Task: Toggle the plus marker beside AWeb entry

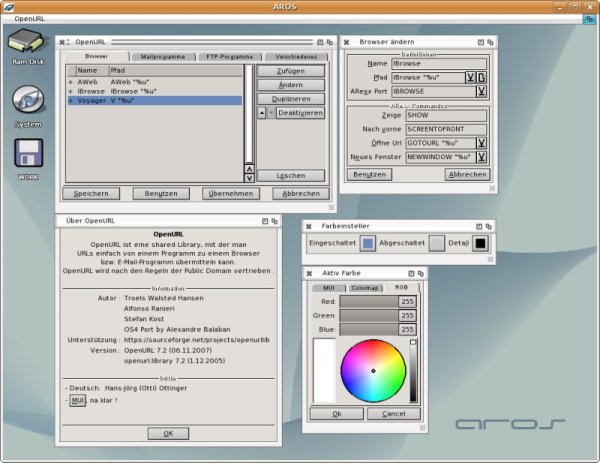Action: 70,81
